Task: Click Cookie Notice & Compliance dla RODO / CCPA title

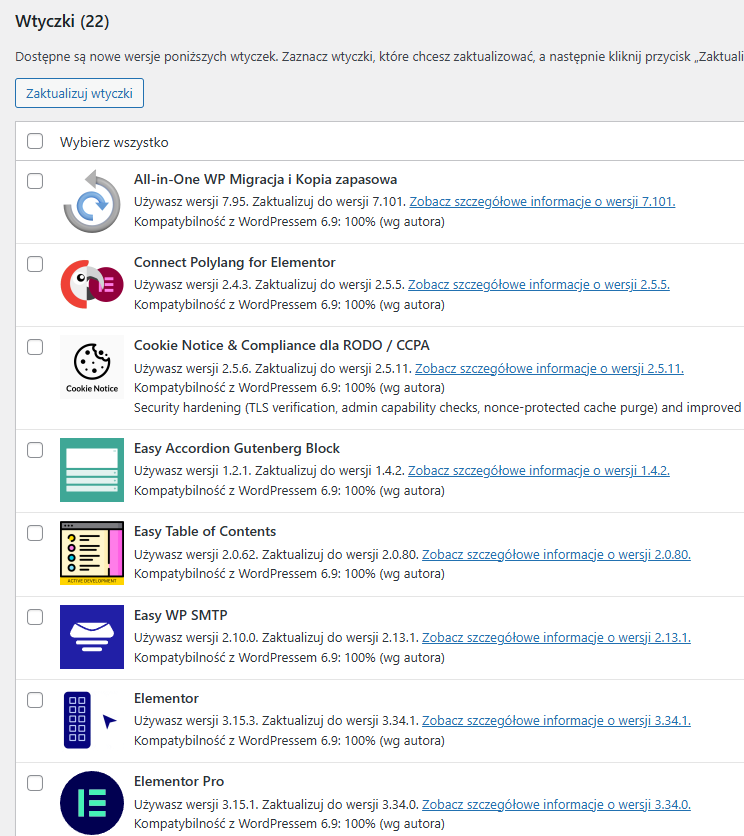Action: point(282,345)
